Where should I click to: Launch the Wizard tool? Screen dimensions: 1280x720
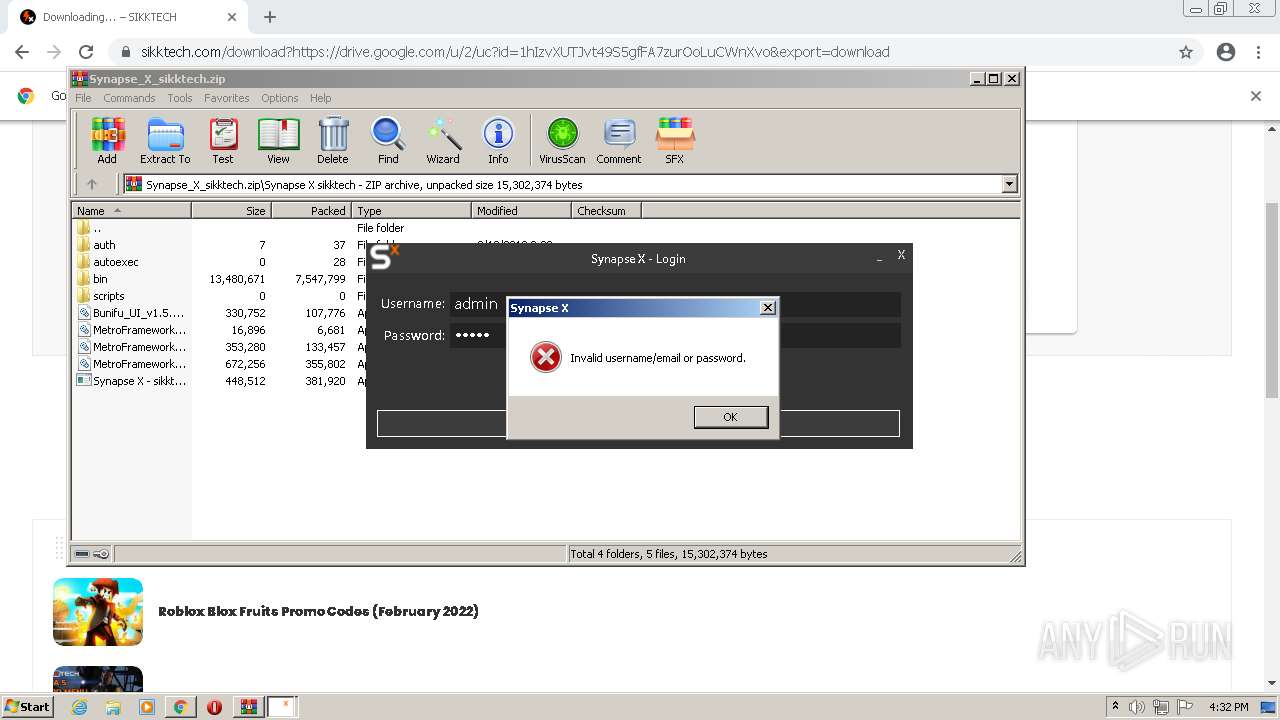click(443, 140)
